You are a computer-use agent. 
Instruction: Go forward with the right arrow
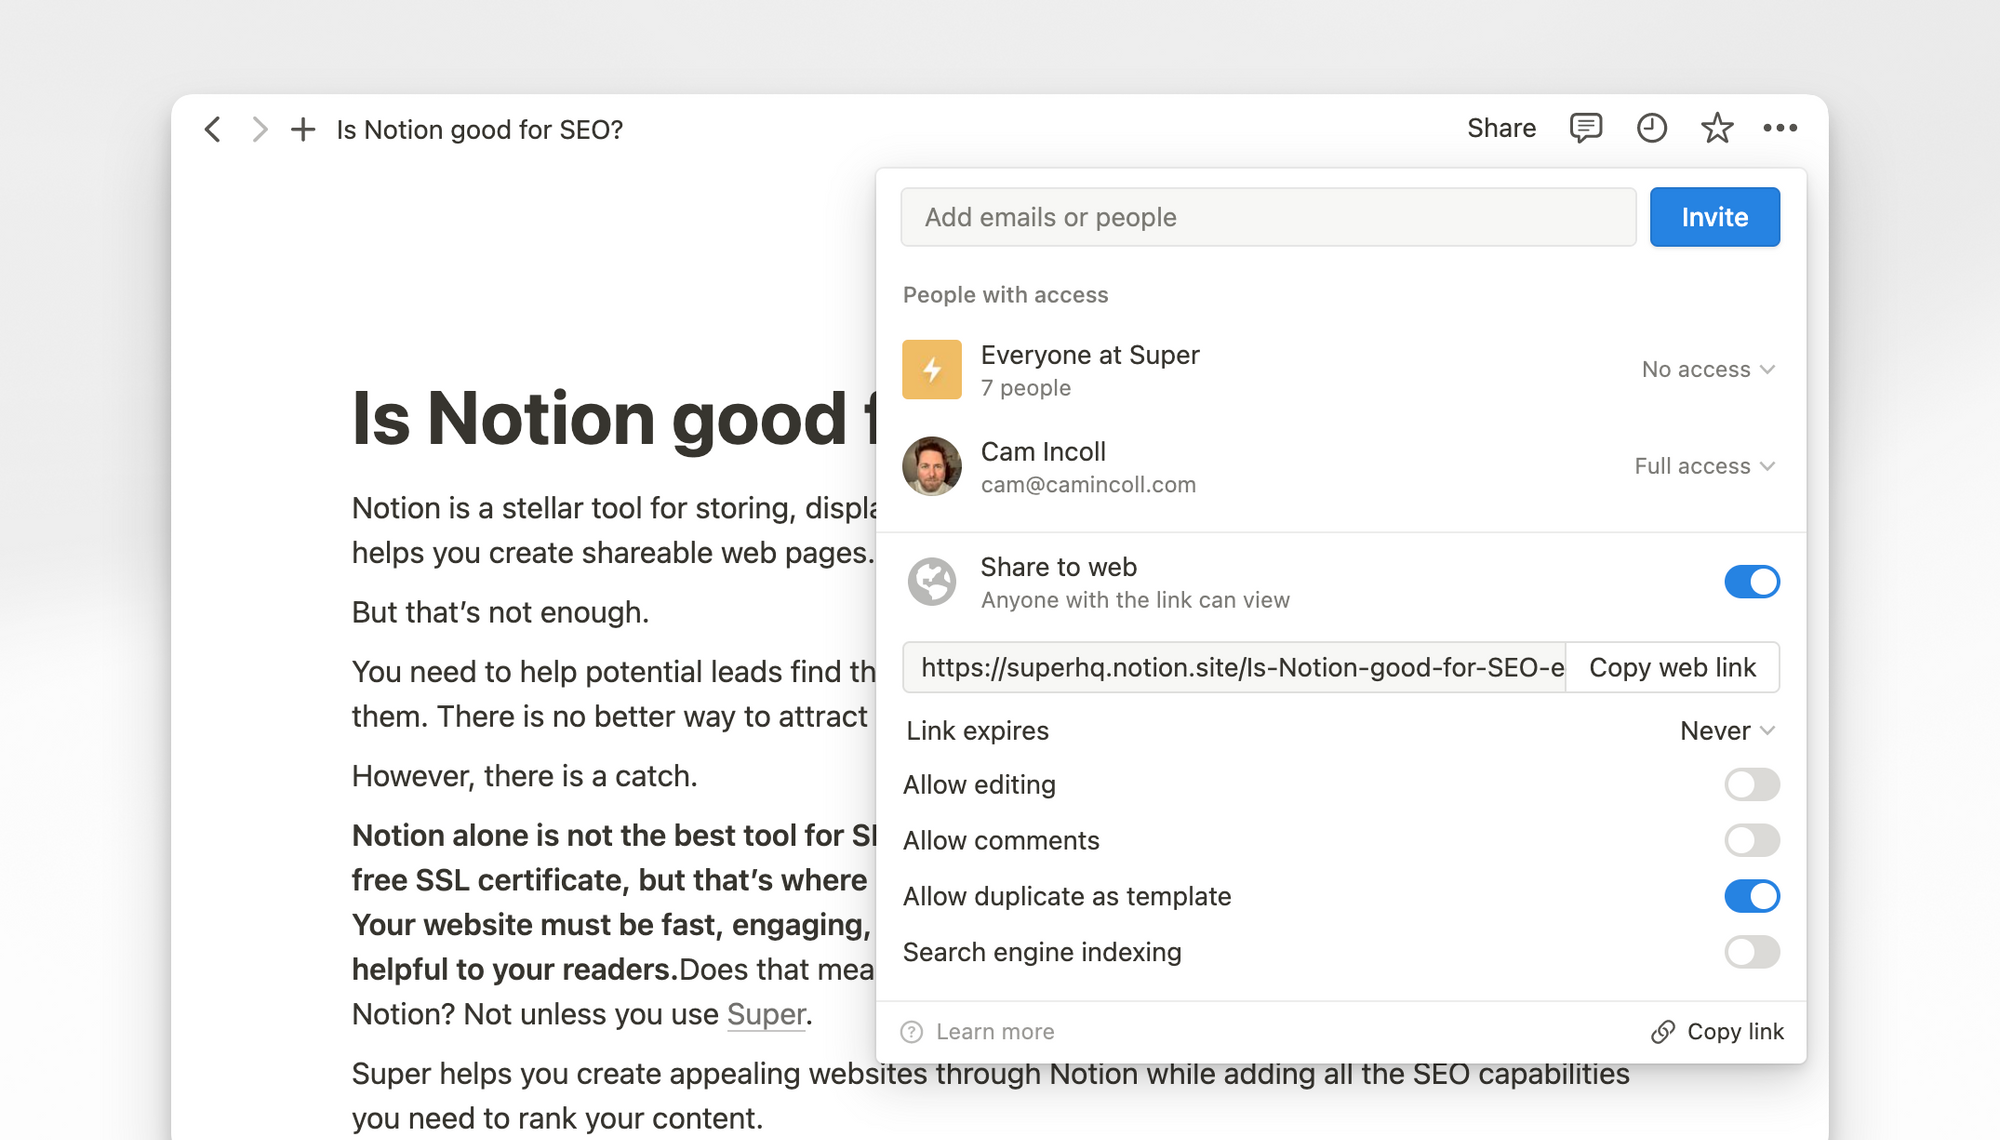point(260,129)
